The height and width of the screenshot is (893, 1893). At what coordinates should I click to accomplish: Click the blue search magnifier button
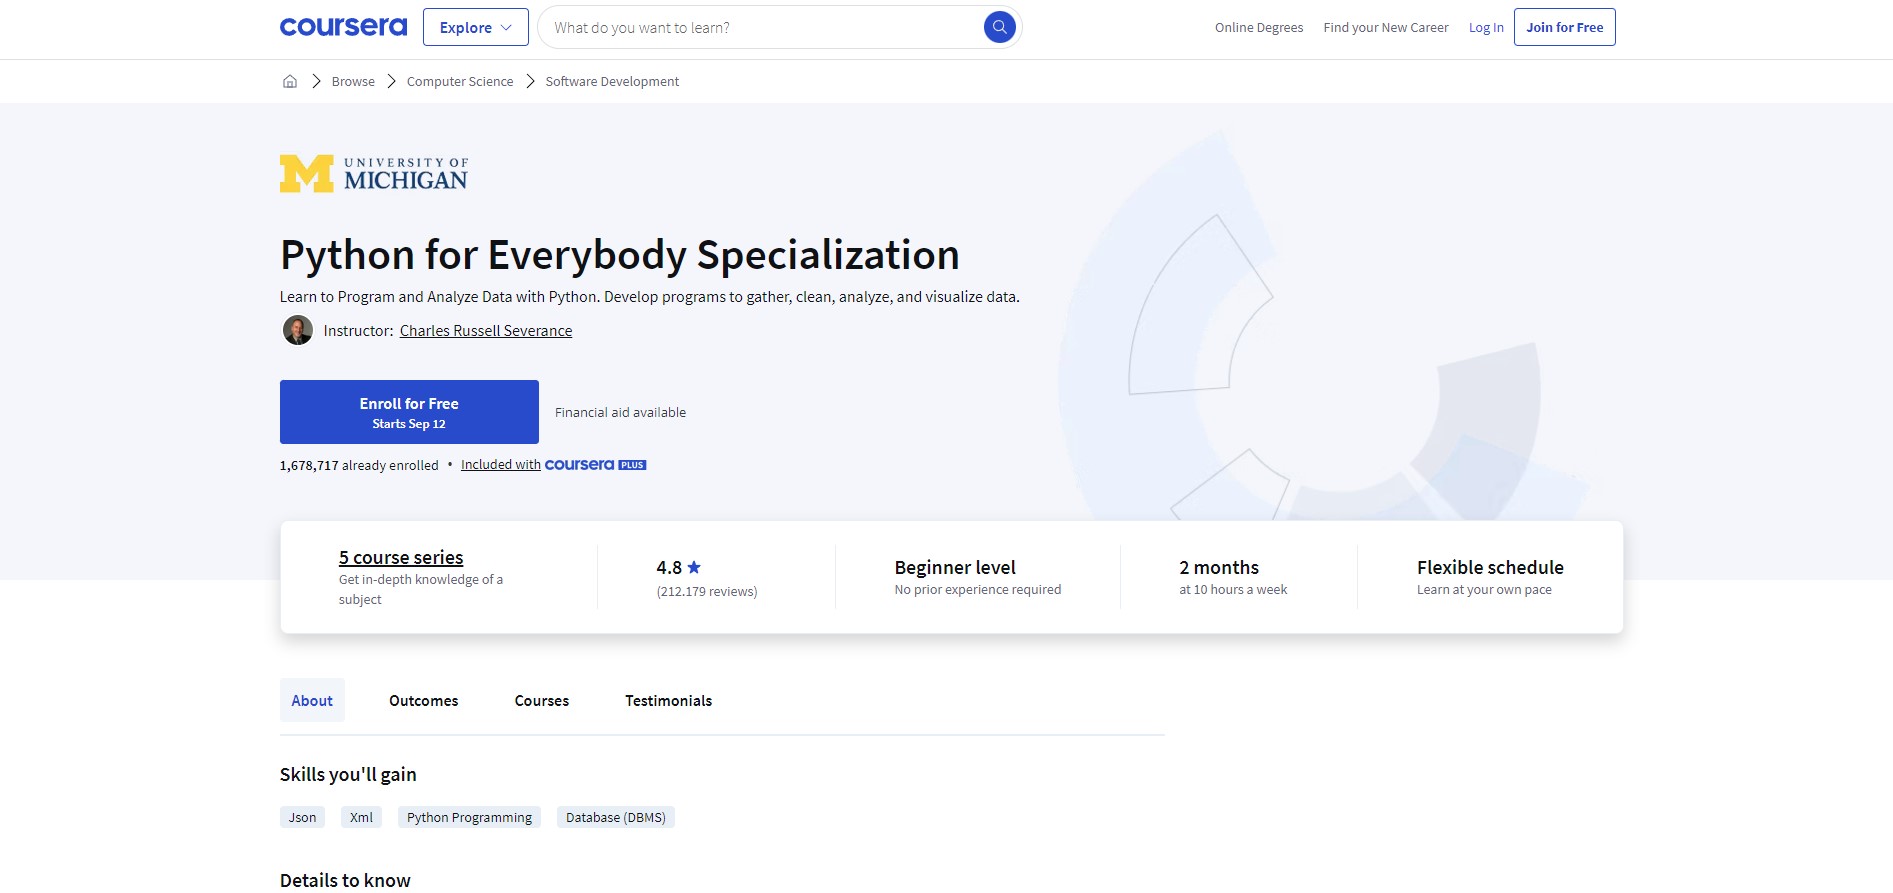click(999, 27)
